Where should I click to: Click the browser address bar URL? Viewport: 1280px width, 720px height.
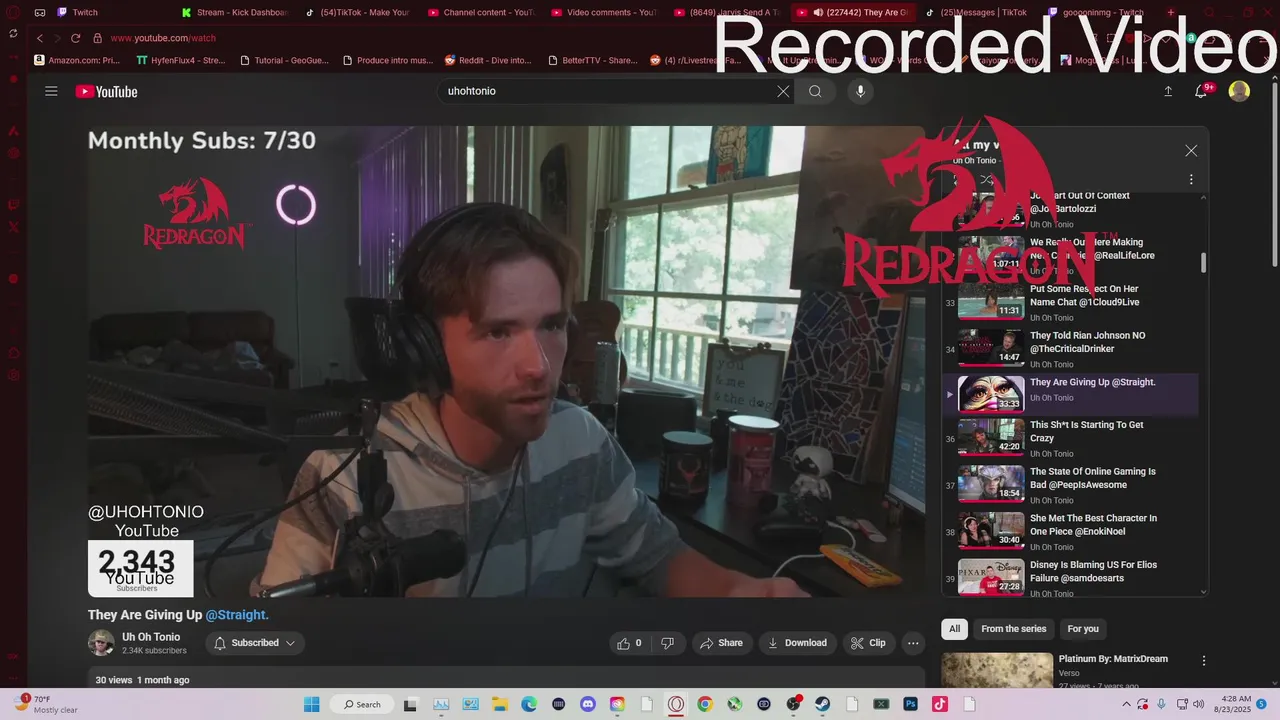(x=163, y=38)
